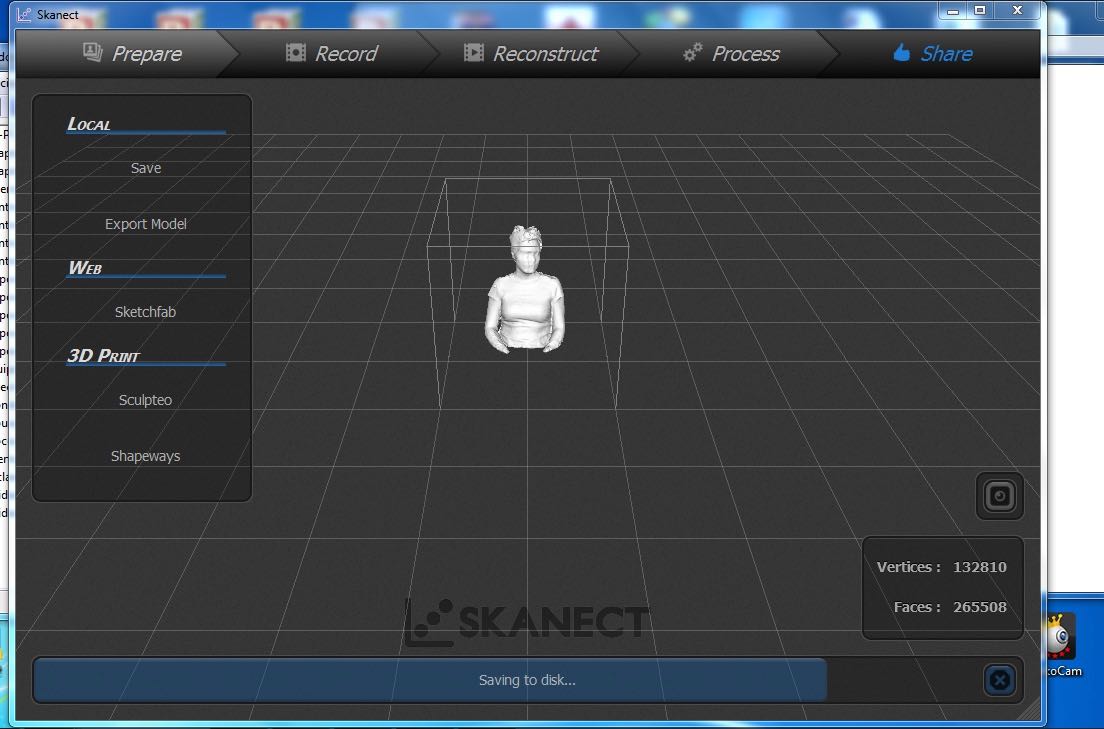Open the Process tab
This screenshot has height=729, width=1104.
point(731,54)
